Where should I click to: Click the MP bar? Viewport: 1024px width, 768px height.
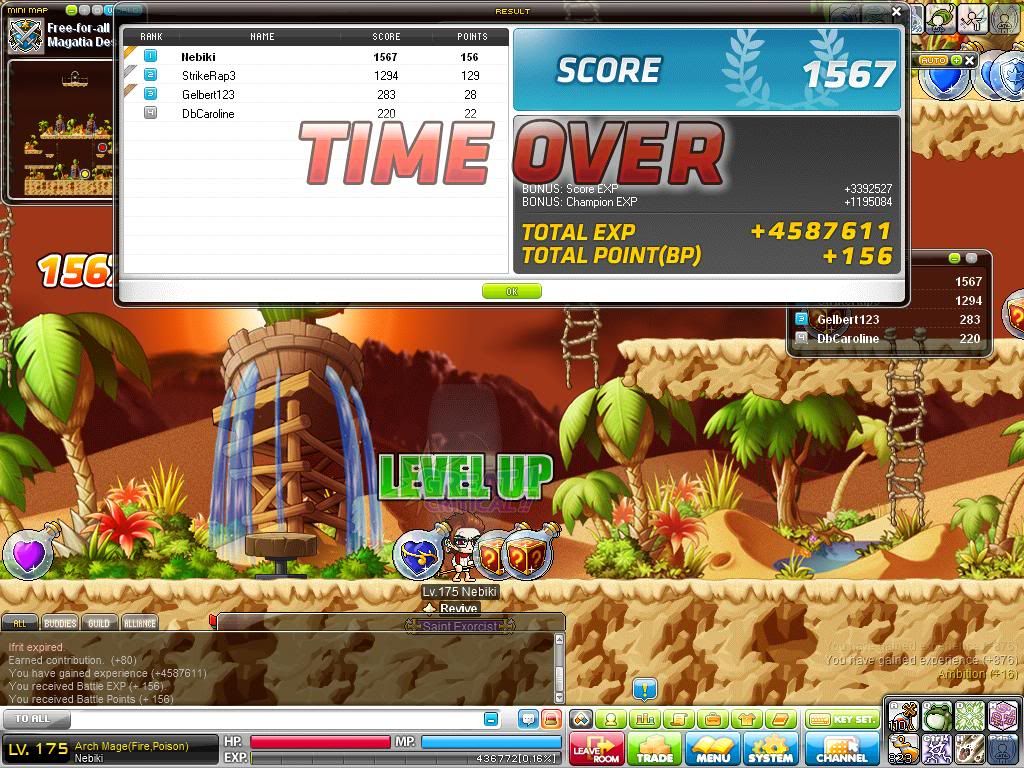[491, 742]
